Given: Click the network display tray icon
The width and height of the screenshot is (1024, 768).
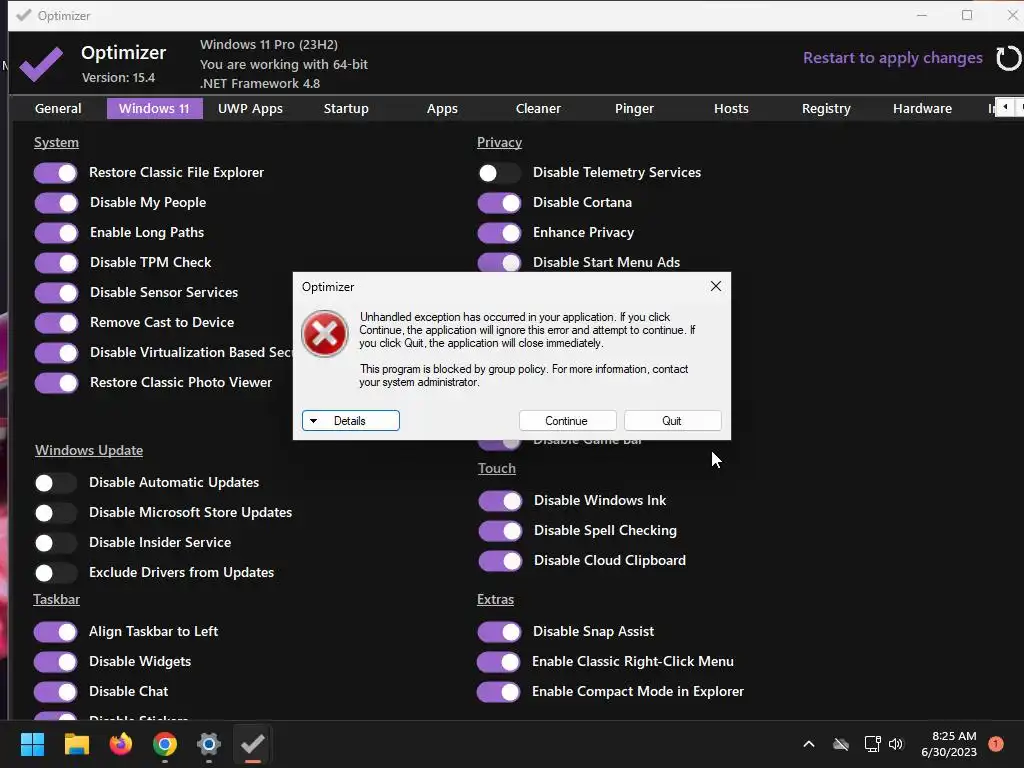Looking at the screenshot, I should 872,744.
